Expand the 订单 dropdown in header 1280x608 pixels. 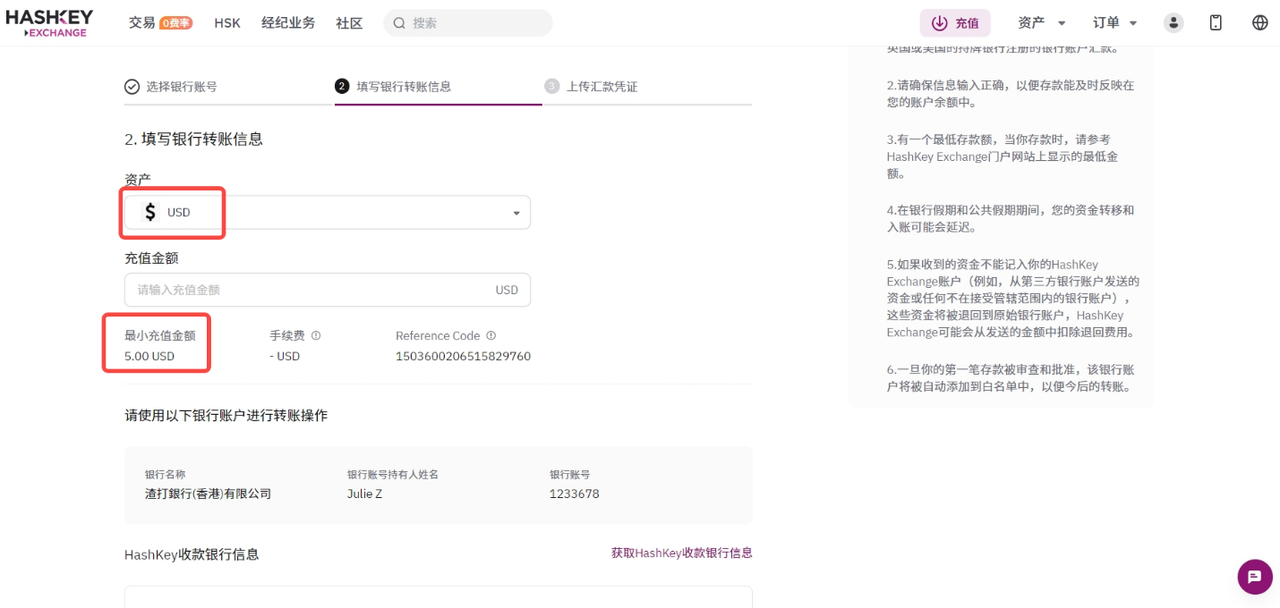[x=1115, y=23]
